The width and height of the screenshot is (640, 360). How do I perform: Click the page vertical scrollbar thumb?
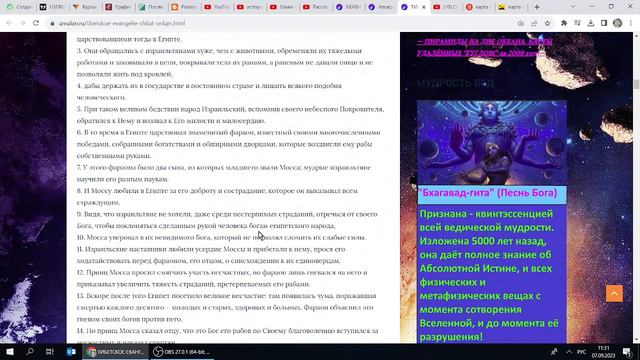pyautogui.click(x=636, y=84)
